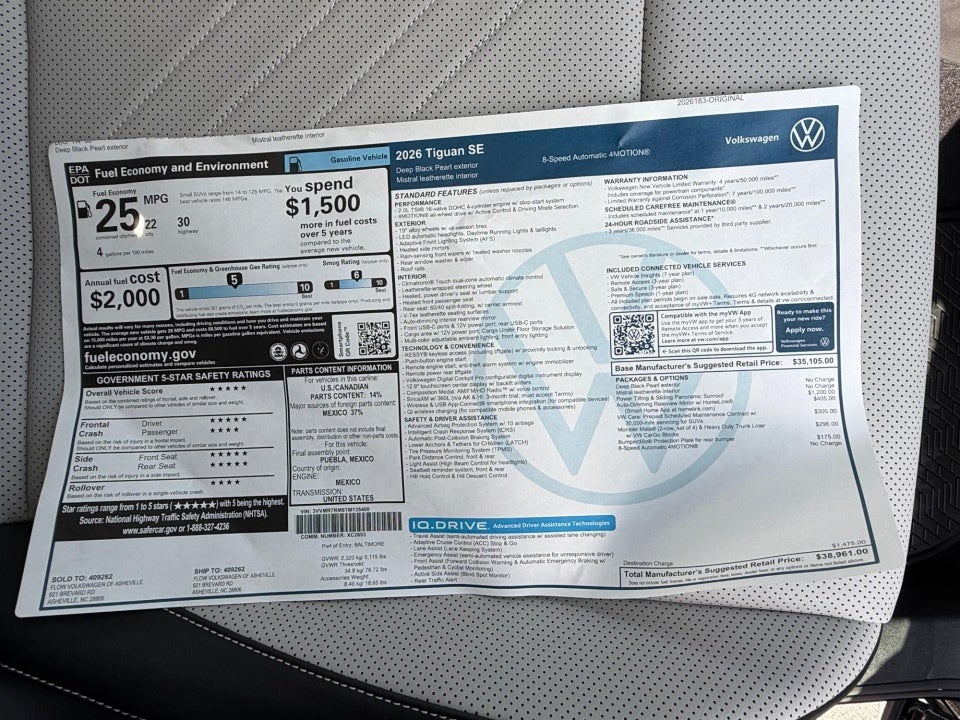Image resolution: width=960 pixels, height=720 pixels.
Task: Click the Apply now button
Action: [x=804, y=329]
